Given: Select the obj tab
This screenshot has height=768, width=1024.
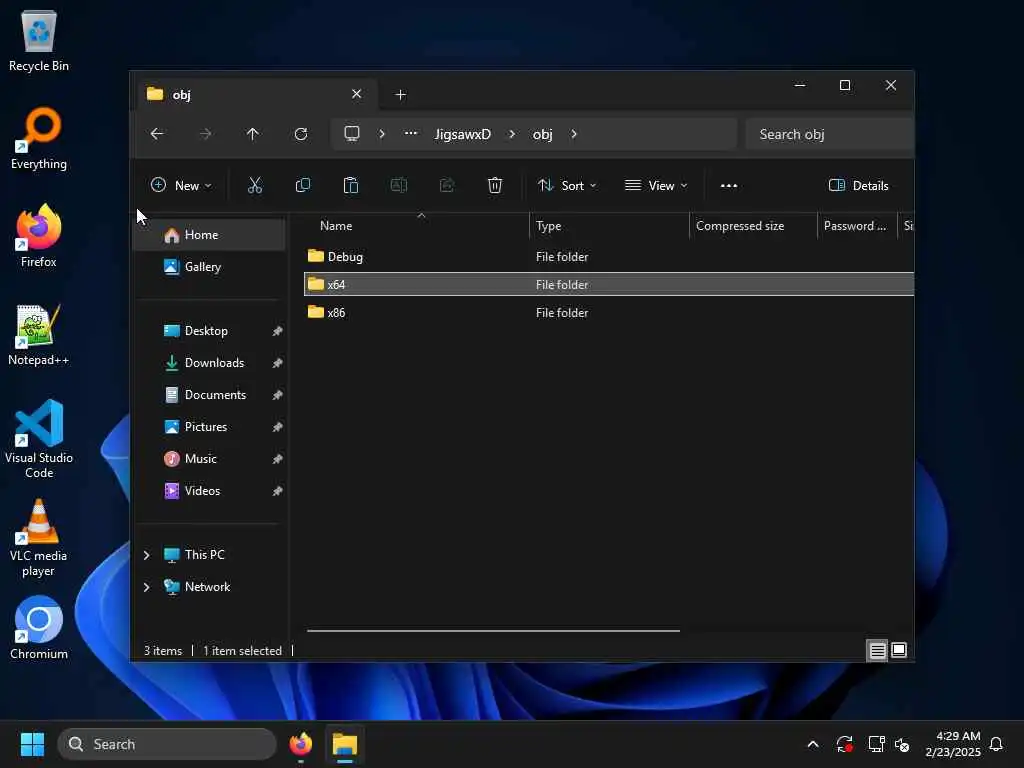Looking at the screenshot, I should 255,94.
